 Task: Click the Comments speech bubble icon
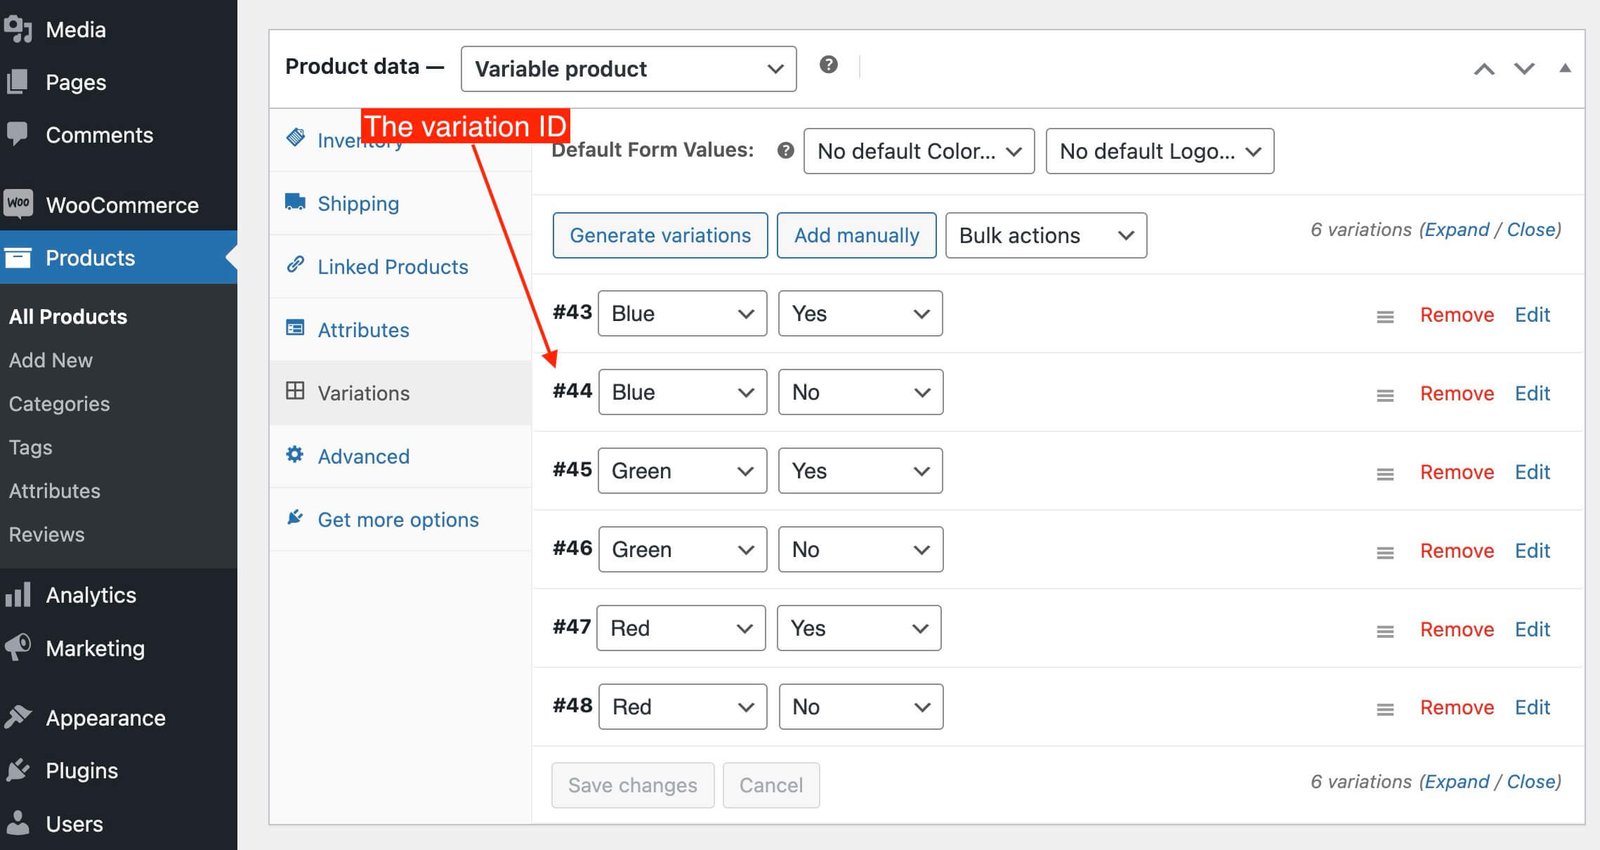(x=17, y=134)
